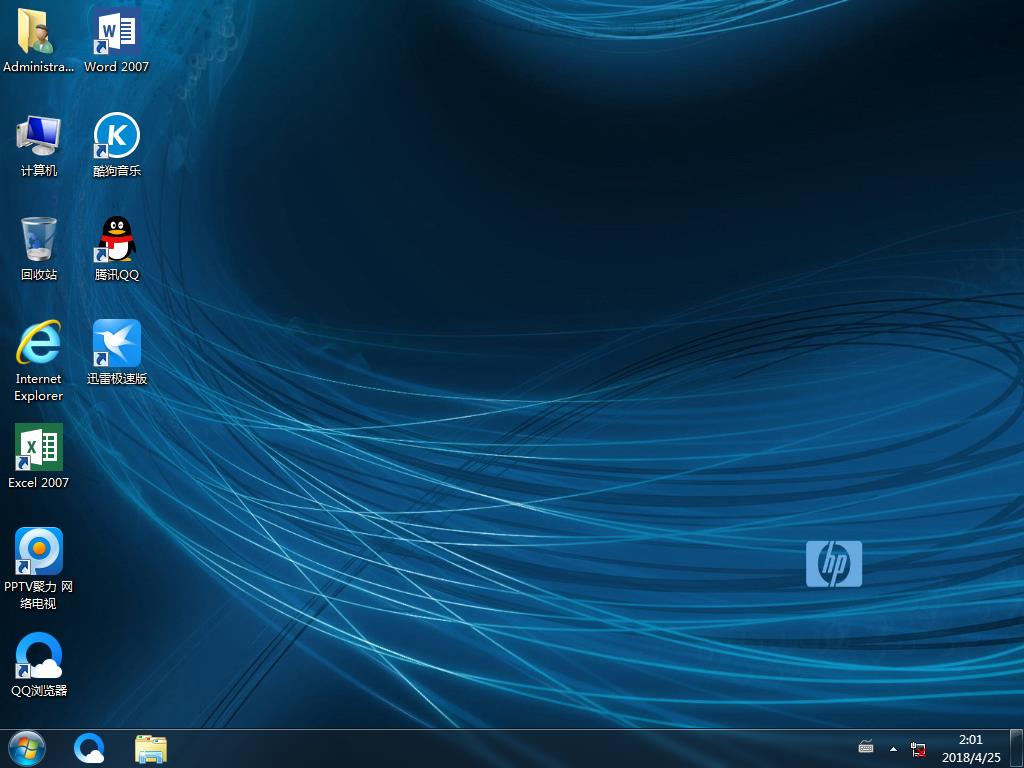Click the keyboard input method tray icon
Viewport: 1024px width, 768px height.
(x=866, y=746)
